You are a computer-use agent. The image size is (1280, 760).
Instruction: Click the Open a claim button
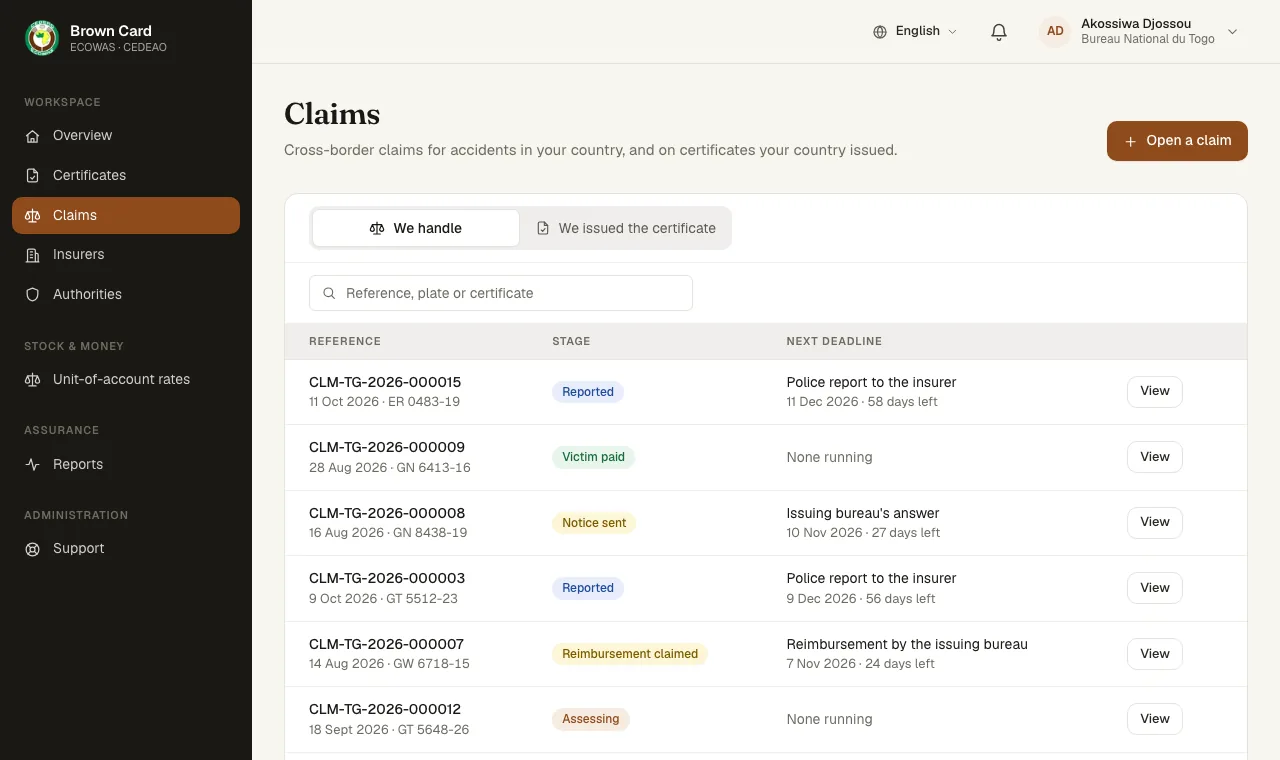(x=1177, y=141)
